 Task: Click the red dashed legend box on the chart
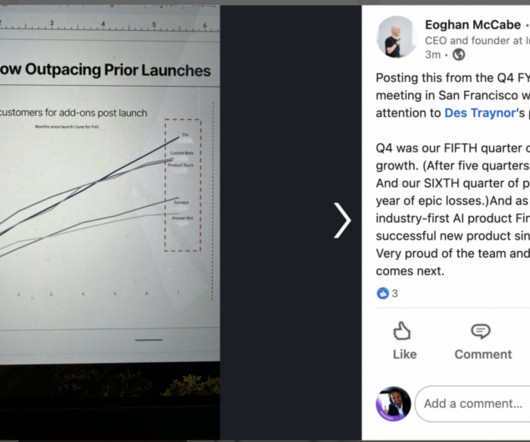(x=183, y=185)
